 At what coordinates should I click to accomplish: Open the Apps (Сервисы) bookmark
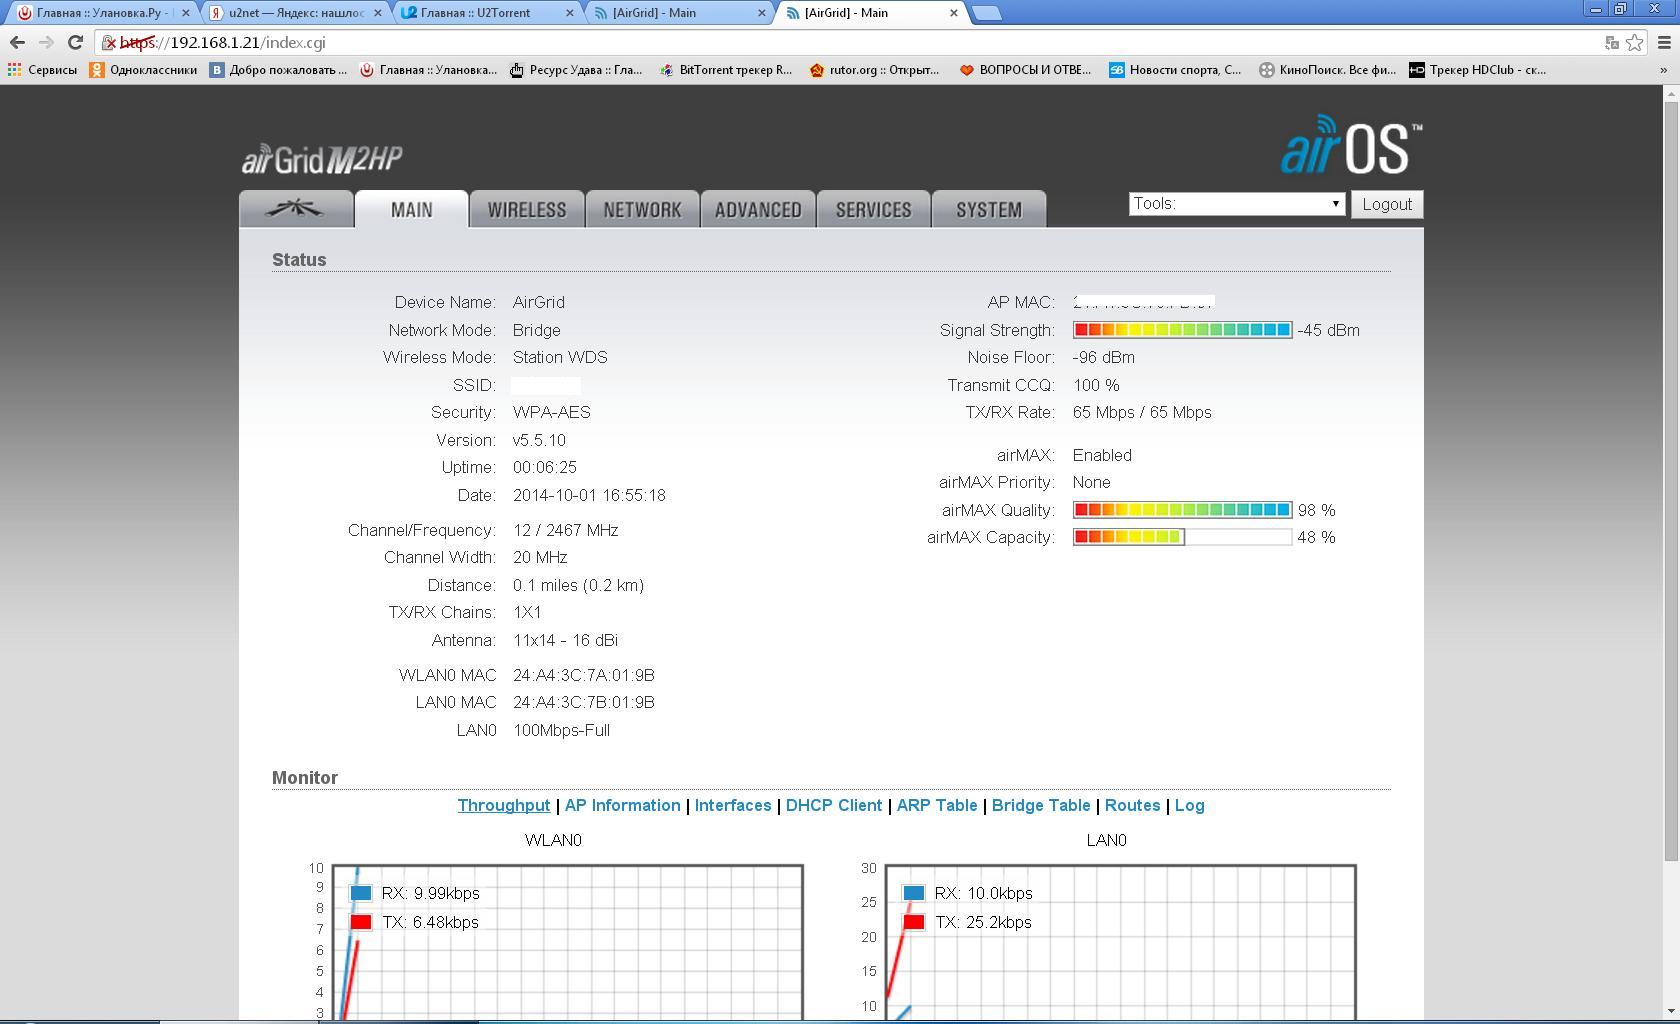(42, 70)
